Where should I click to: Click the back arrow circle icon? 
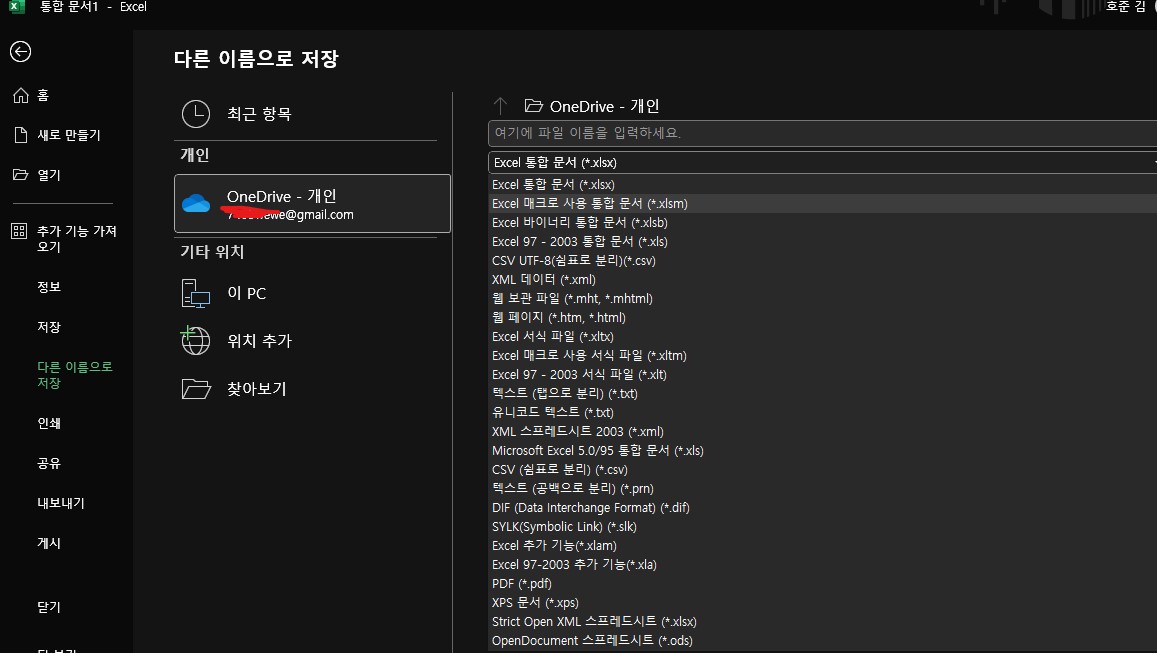point(21,52)
